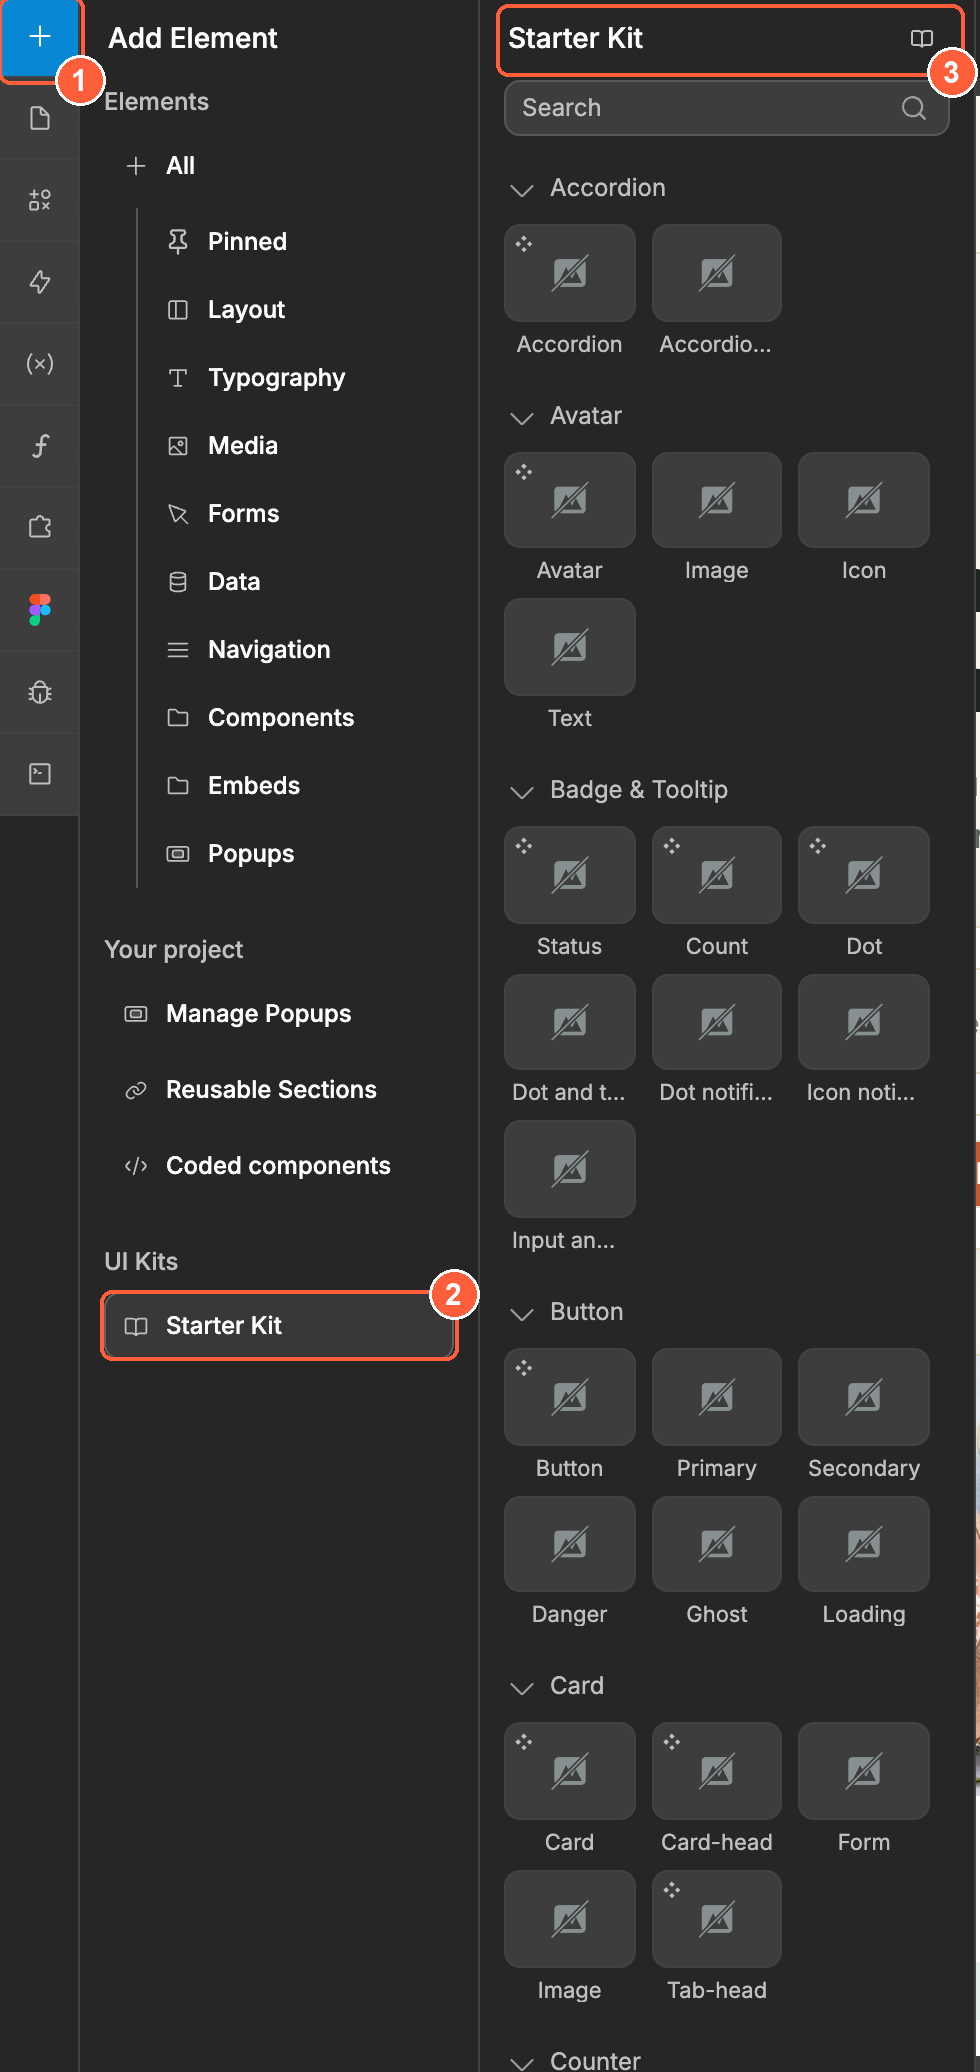
Task: Select the Ghost button element
Action: tap(717, 1544)
